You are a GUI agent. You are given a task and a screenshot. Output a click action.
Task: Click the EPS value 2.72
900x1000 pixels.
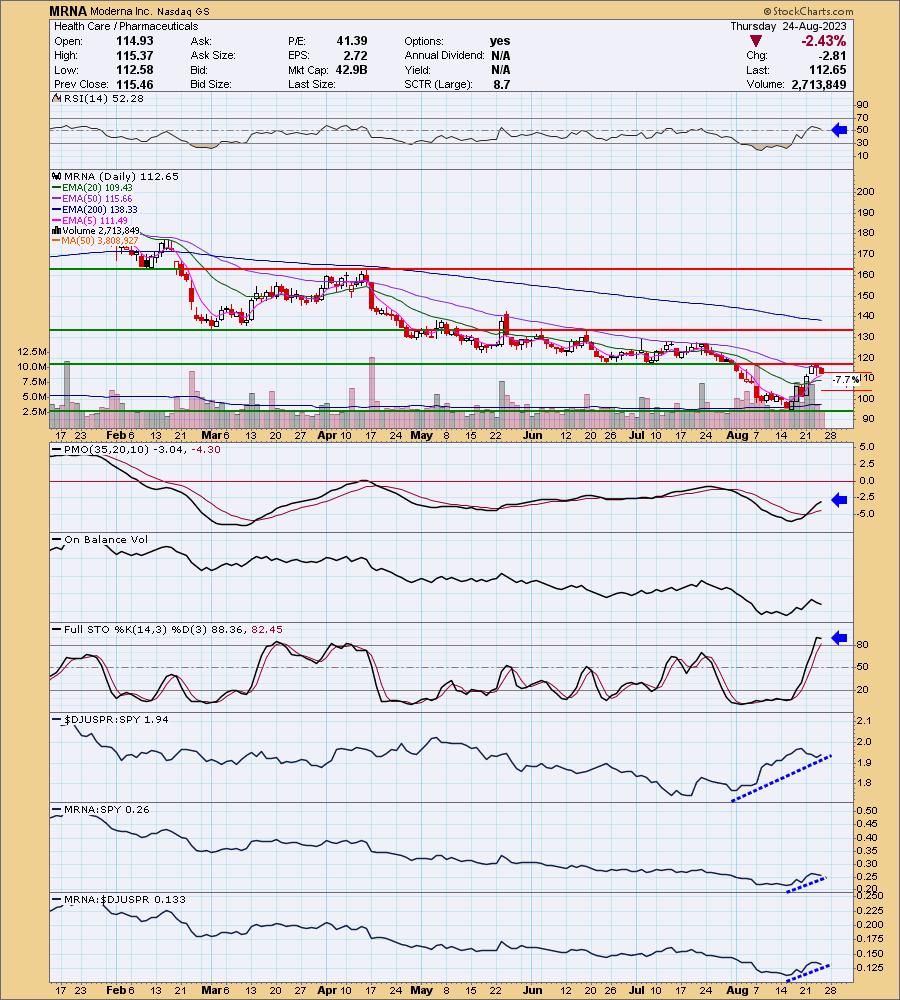tap(355, 55)
